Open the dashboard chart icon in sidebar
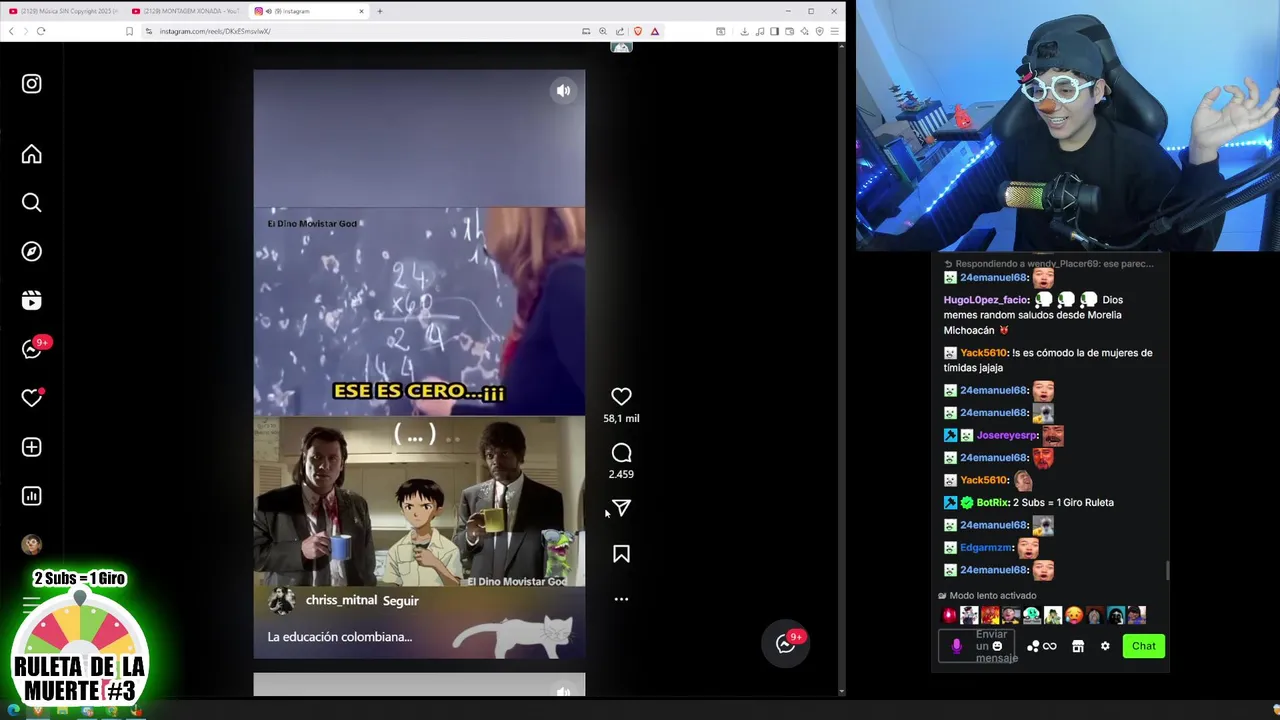Image resolution: width=1280 pixels, height=720 pixels. point(32,496)
